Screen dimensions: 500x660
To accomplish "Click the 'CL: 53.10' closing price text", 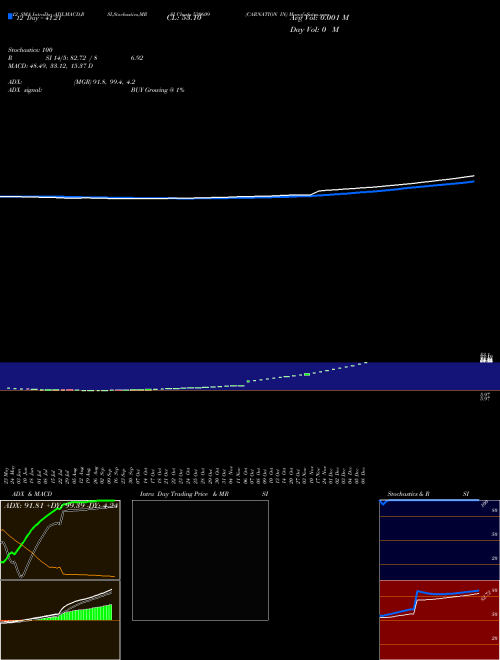I will (x=184, y=19).
